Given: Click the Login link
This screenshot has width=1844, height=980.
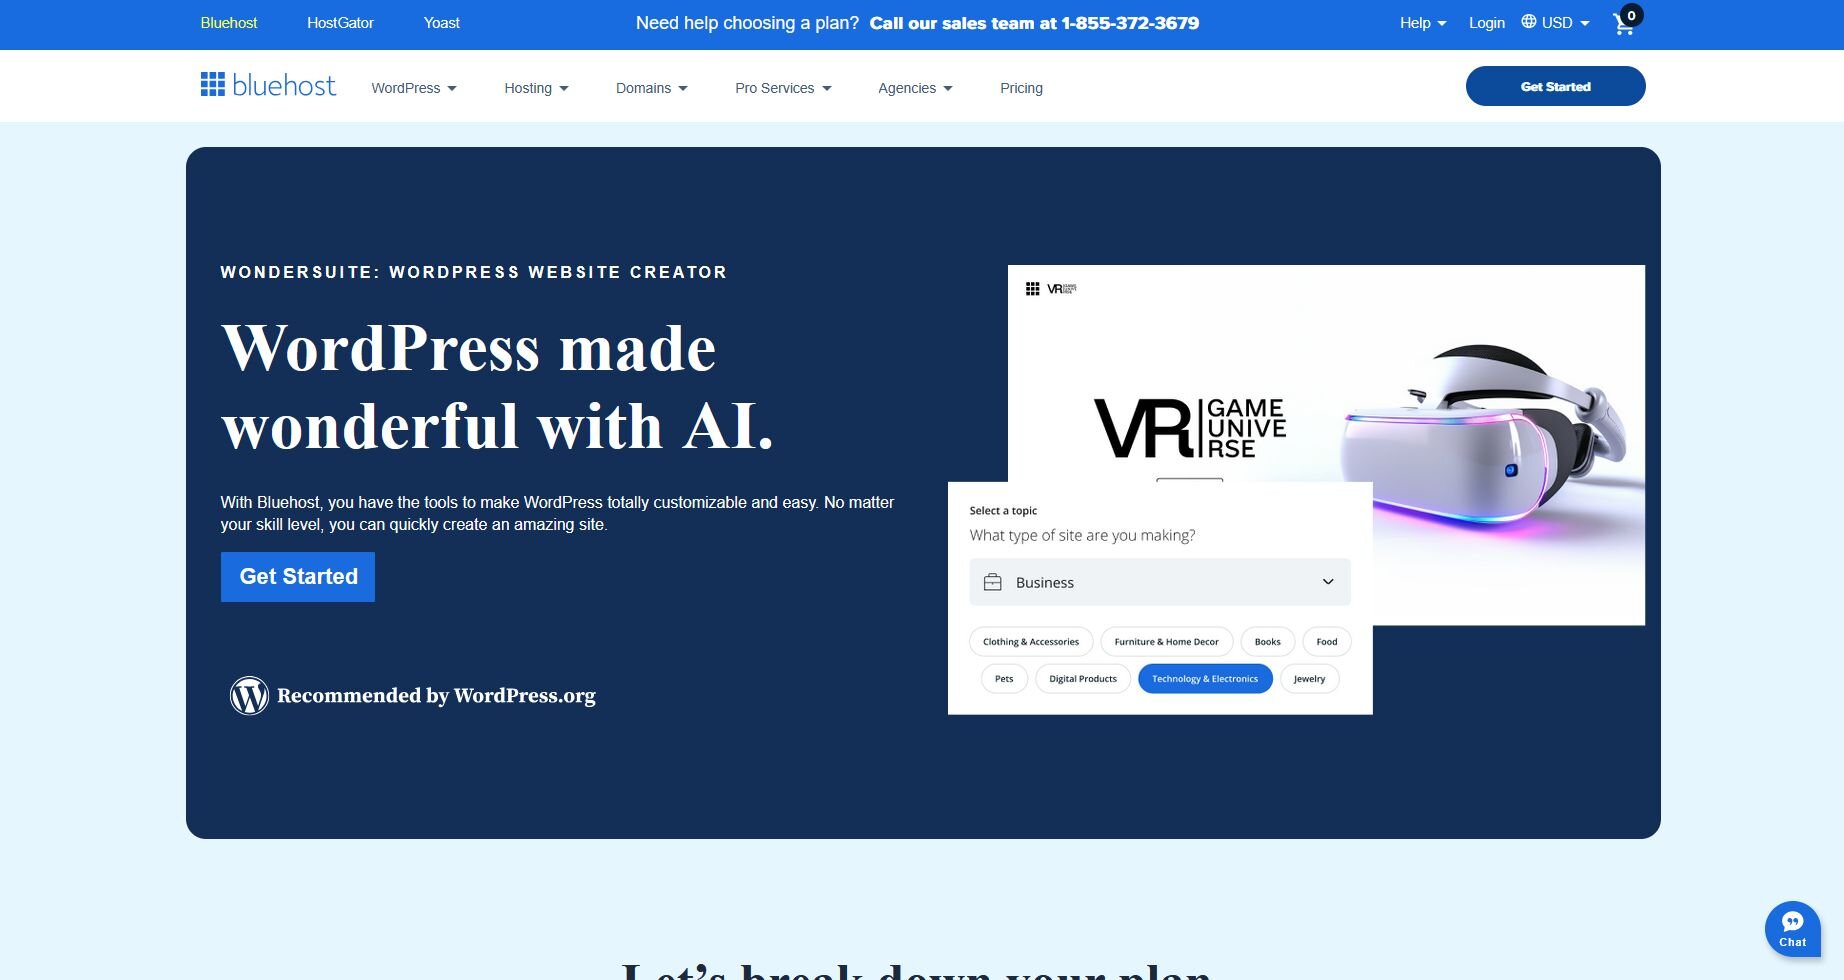Looking at the screenshot, I should click(1486, 23).
